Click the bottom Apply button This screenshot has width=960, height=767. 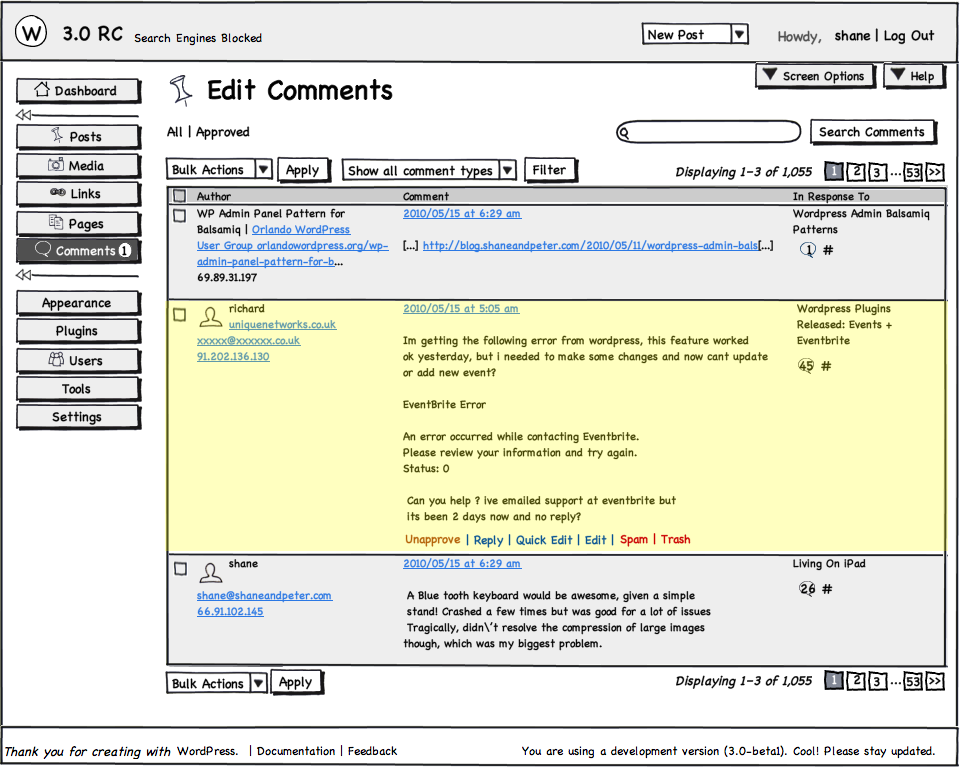pyautogui.click(x=296, y=682)
